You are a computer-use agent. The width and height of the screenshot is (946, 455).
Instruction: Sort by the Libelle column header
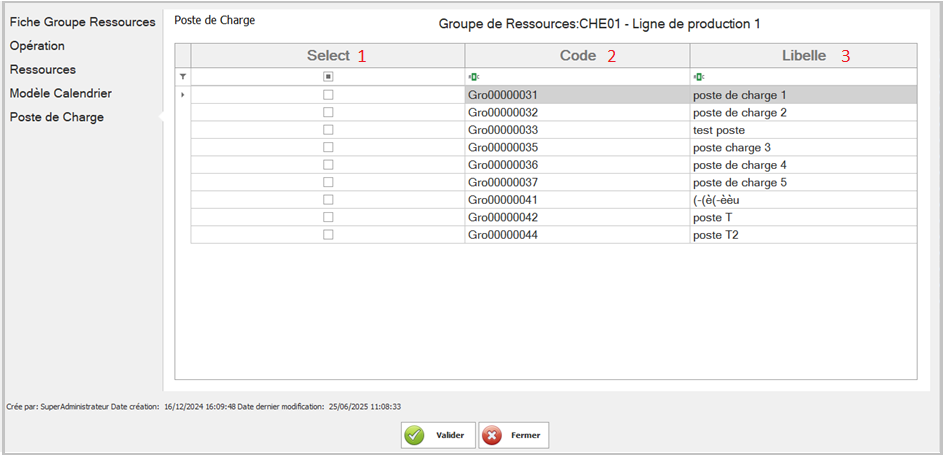(x=803, y=56)
